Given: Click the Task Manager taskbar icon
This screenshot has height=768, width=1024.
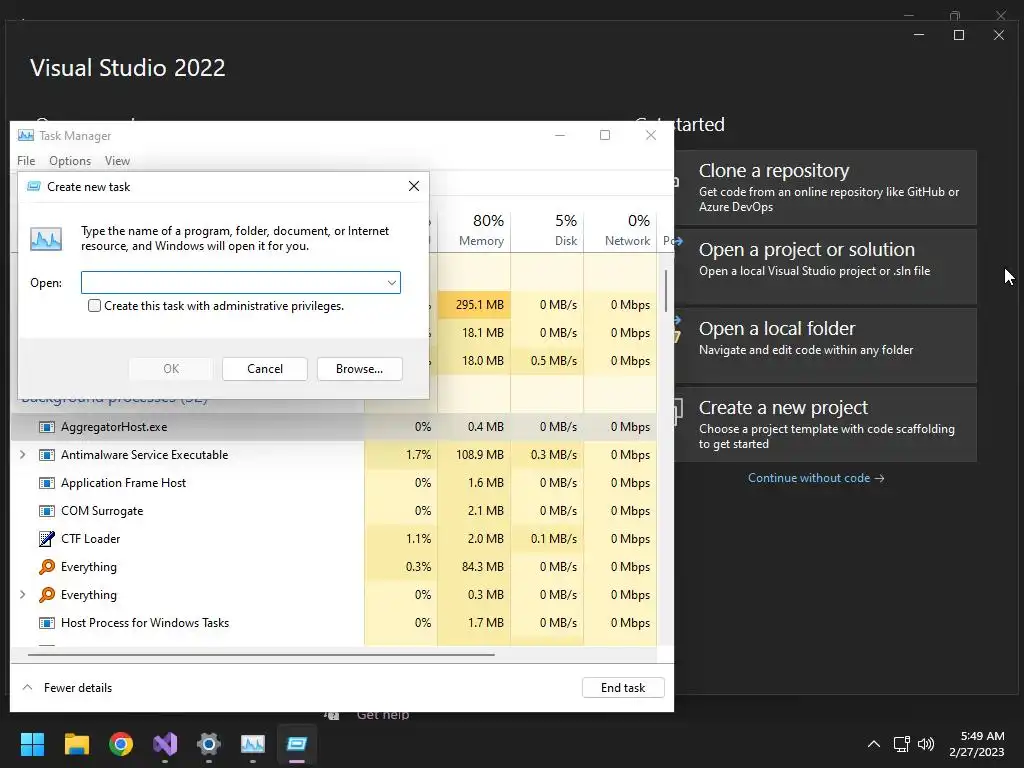Looking at the screenshot, I should click(253, 744).
